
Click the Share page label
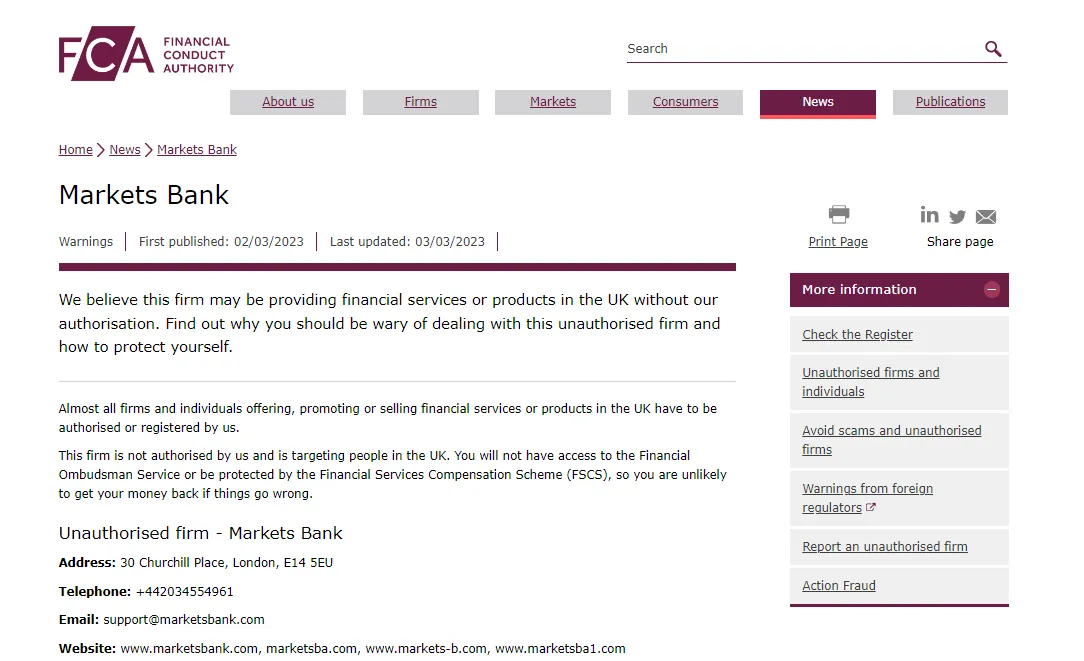tap(960, 241)
